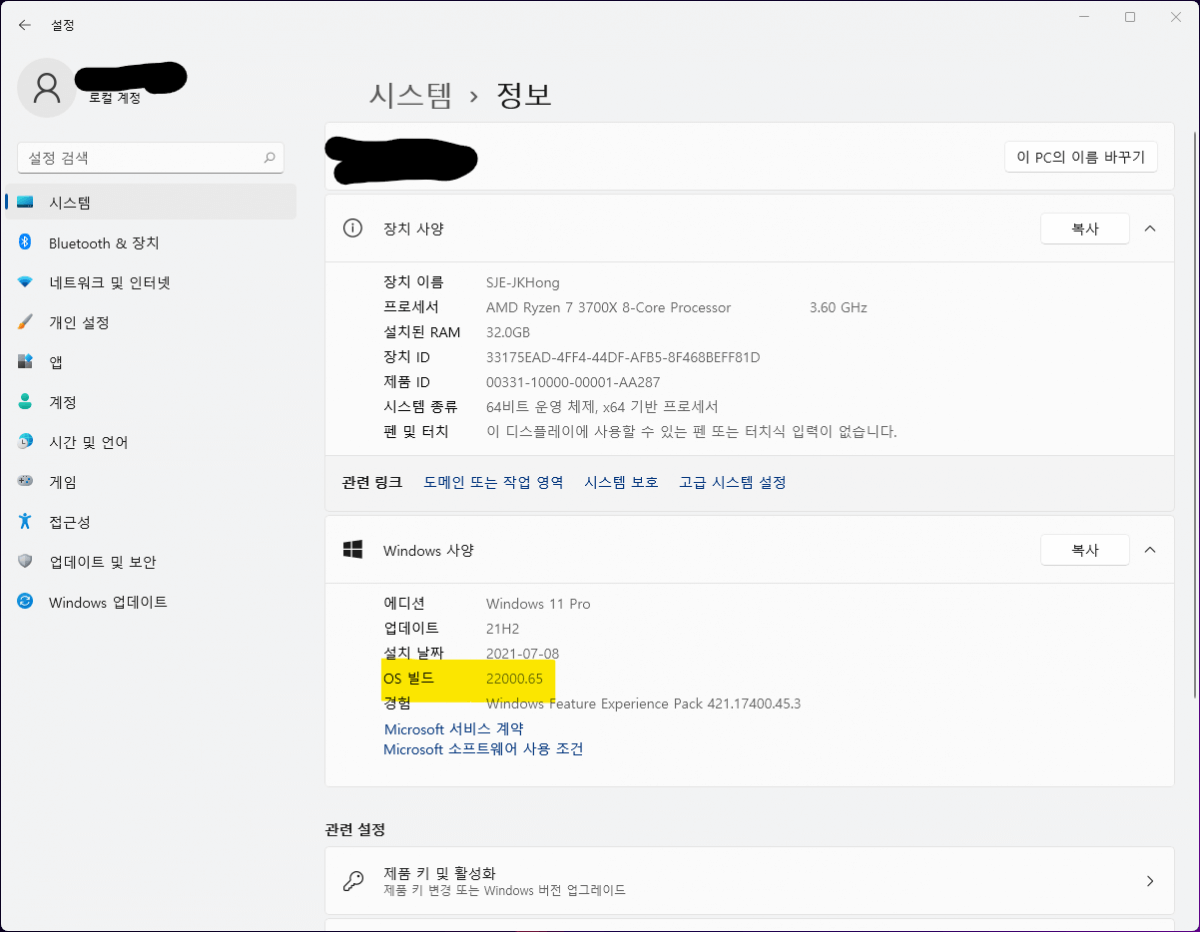Viewport: 1200px width, 932px height.
Task: Click the 이 PC의 이름 바꾸기 button
Action: (1081, 157)
